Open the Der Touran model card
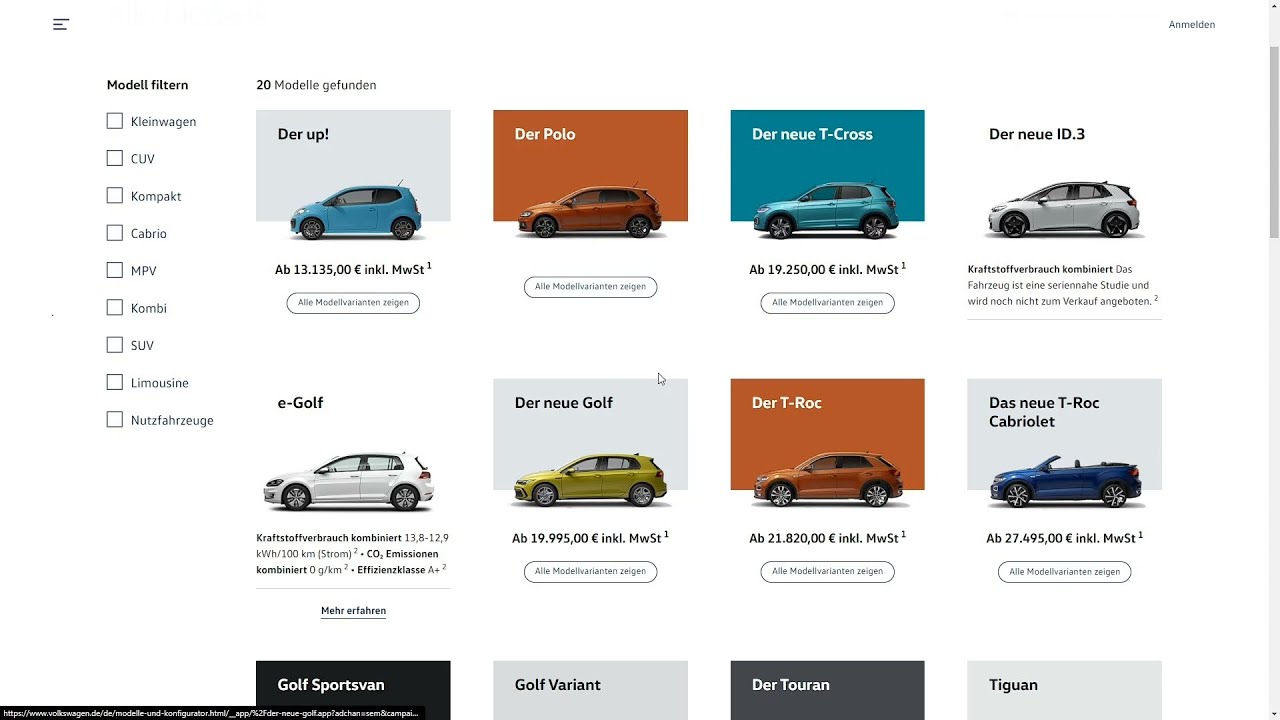This screenshot has width=1280, height=720. (827, 690)
